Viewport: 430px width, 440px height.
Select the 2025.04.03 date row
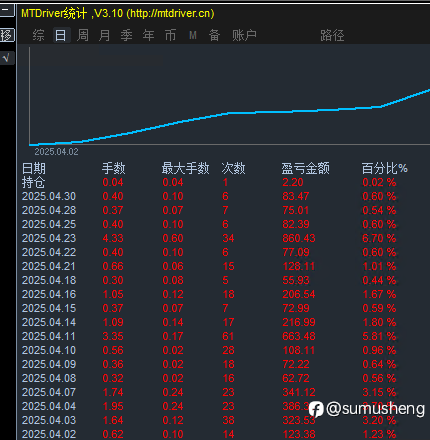click(49, 420)
